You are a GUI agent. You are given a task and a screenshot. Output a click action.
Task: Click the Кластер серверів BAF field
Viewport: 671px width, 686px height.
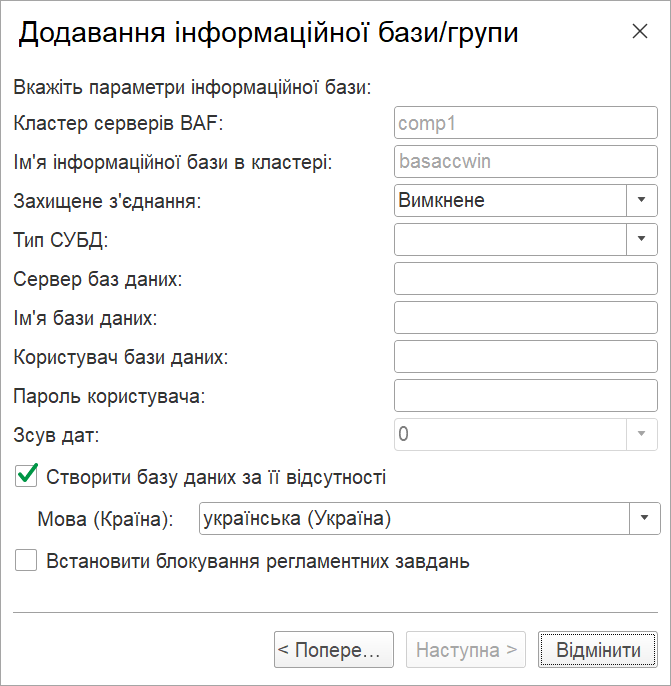tap(526, 122)
